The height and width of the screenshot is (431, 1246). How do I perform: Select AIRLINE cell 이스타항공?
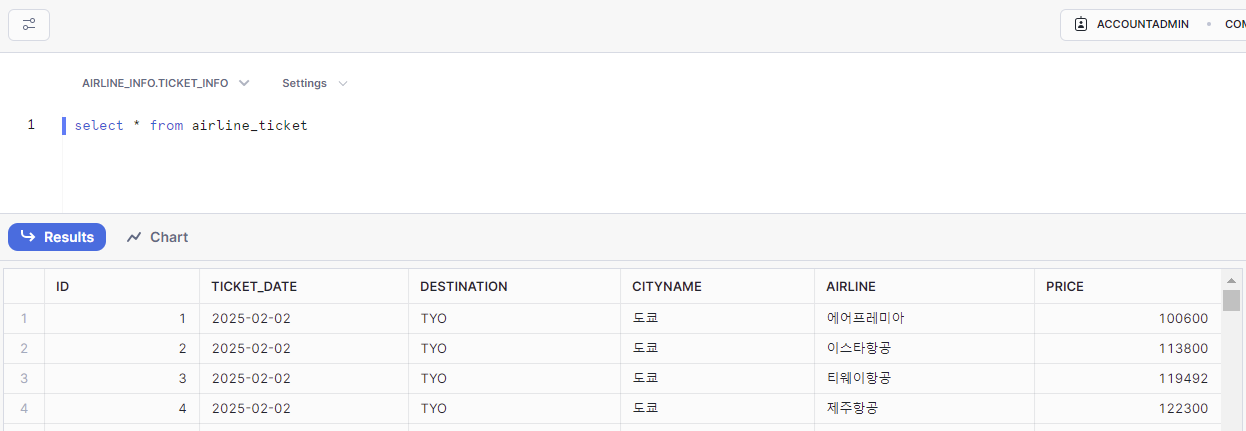click(x=924, y=349)
